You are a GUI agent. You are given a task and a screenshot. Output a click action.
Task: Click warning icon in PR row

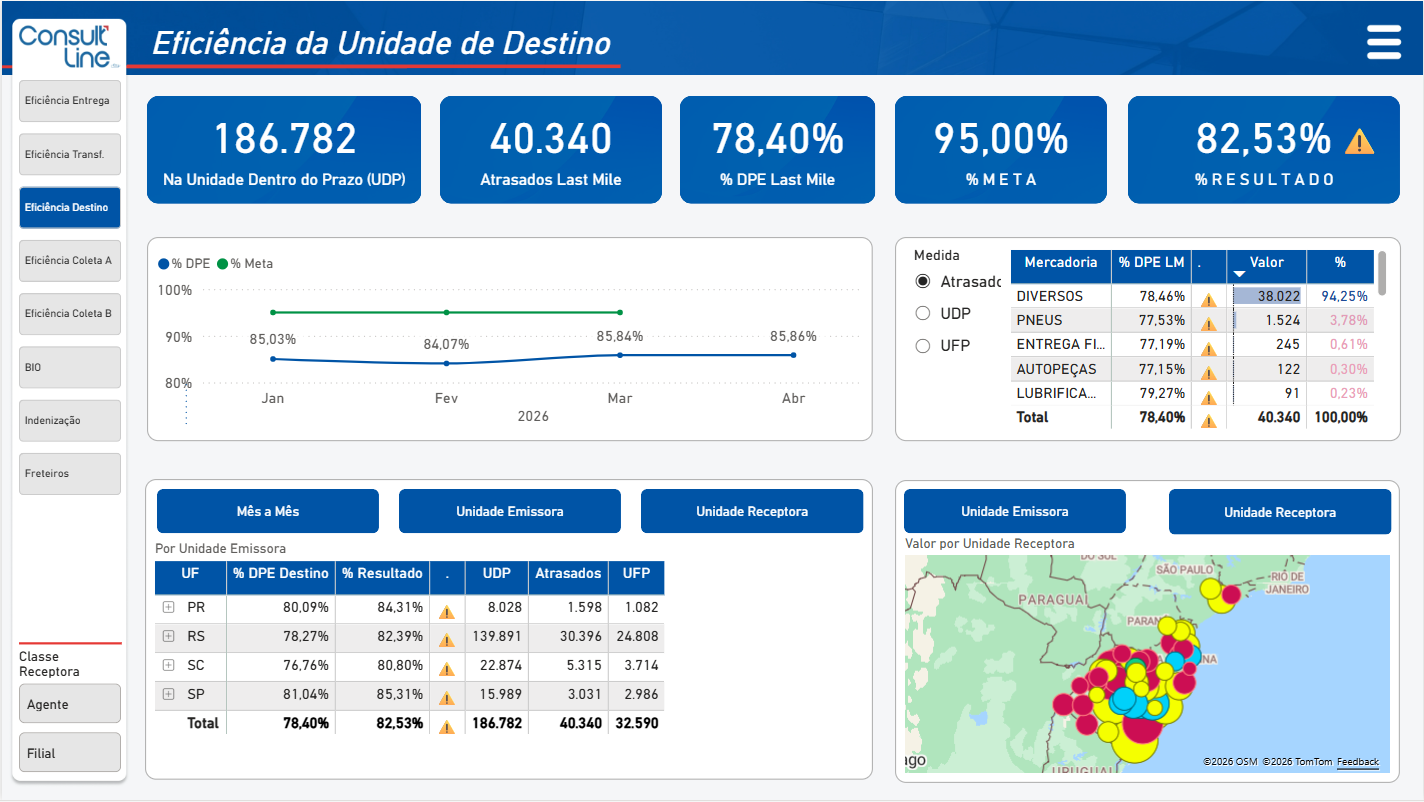tap(447, 611)
